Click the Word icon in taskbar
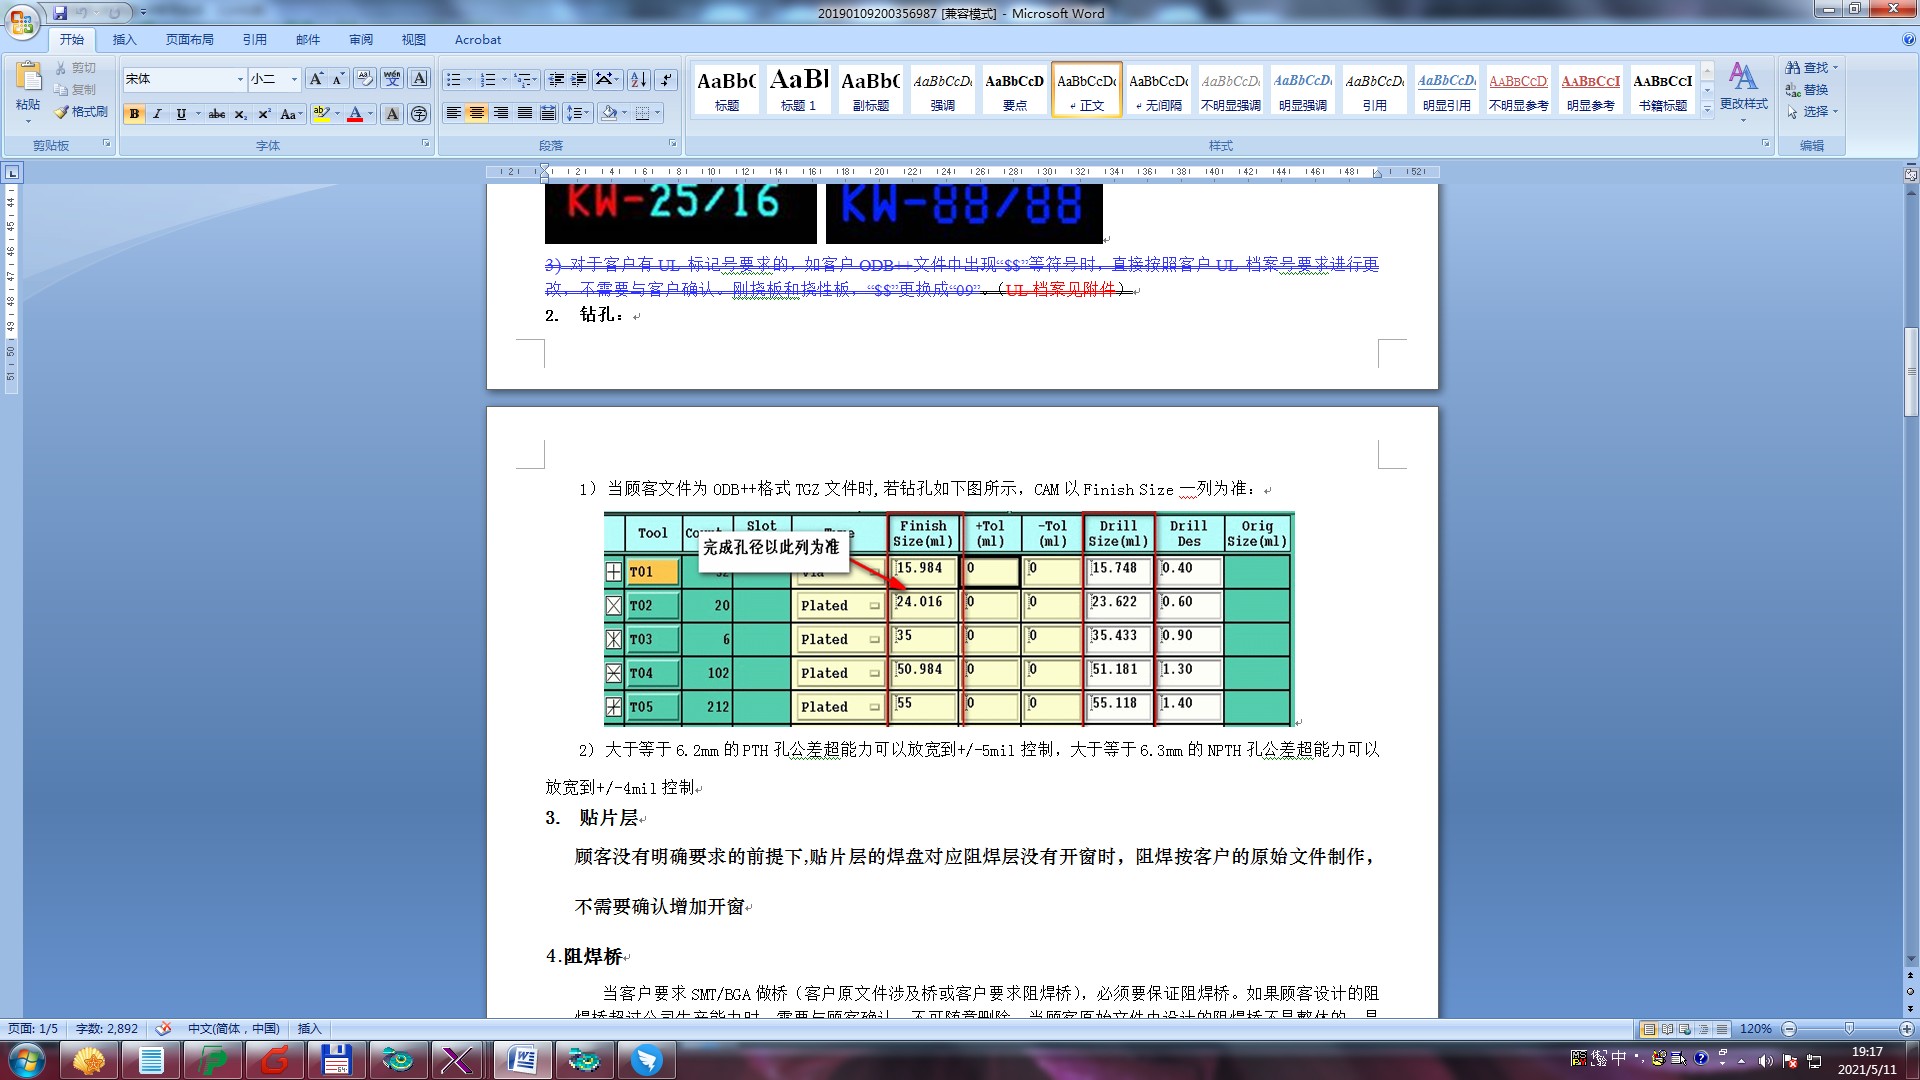The image size is (1920, 1080). pos(522,1060)
